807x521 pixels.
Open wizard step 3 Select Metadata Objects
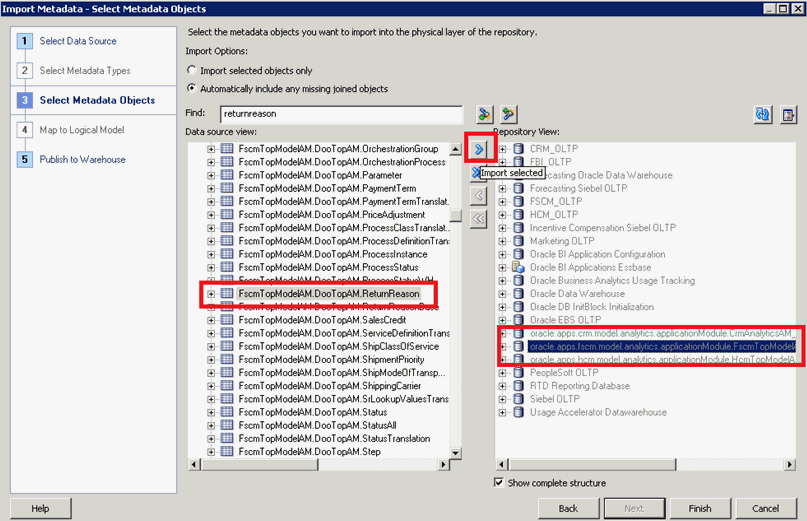click(x=97, y=100)
